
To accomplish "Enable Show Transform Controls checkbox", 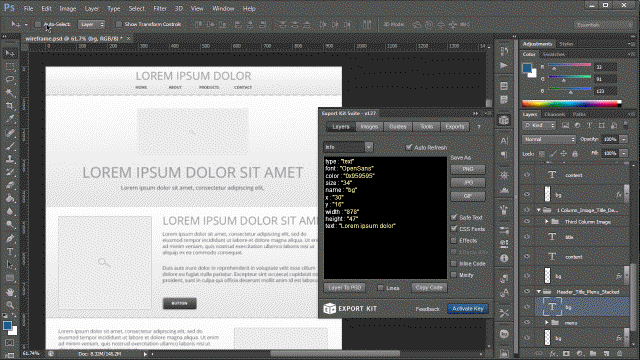I will 119,24.
